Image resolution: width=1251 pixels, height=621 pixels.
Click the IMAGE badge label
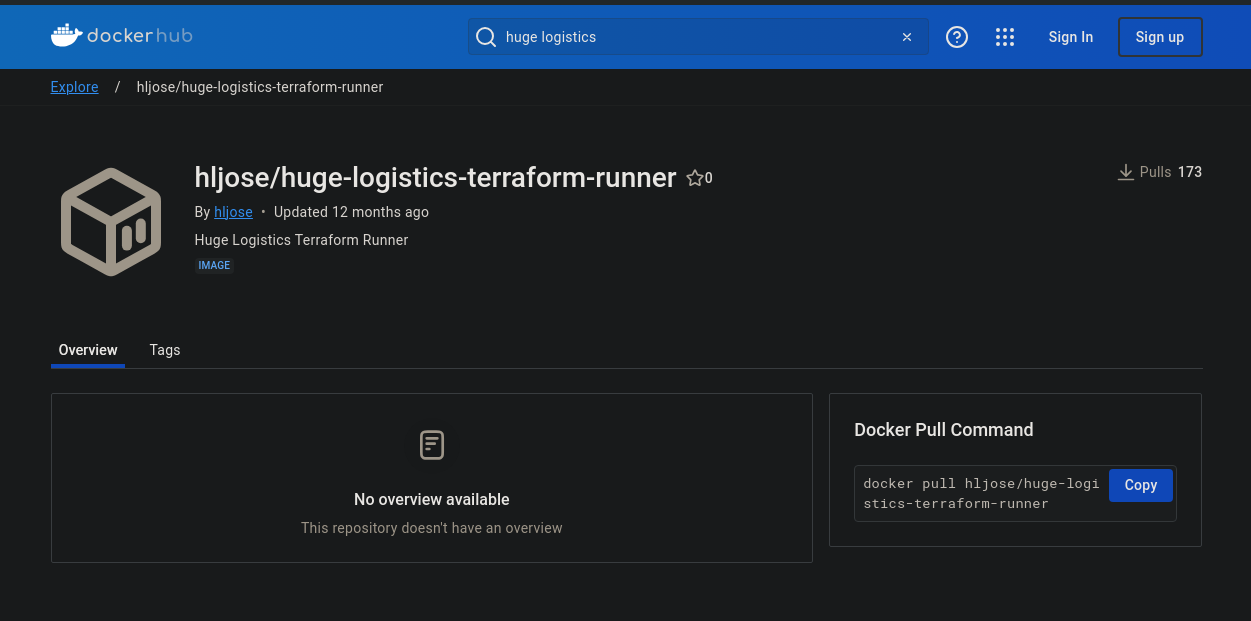coord(214,266)
